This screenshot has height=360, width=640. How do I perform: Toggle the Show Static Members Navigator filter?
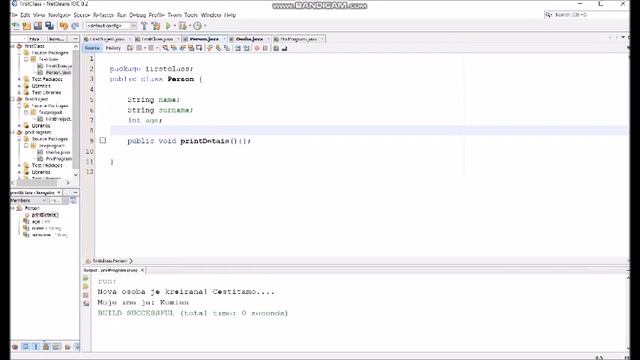click(36, 347)
